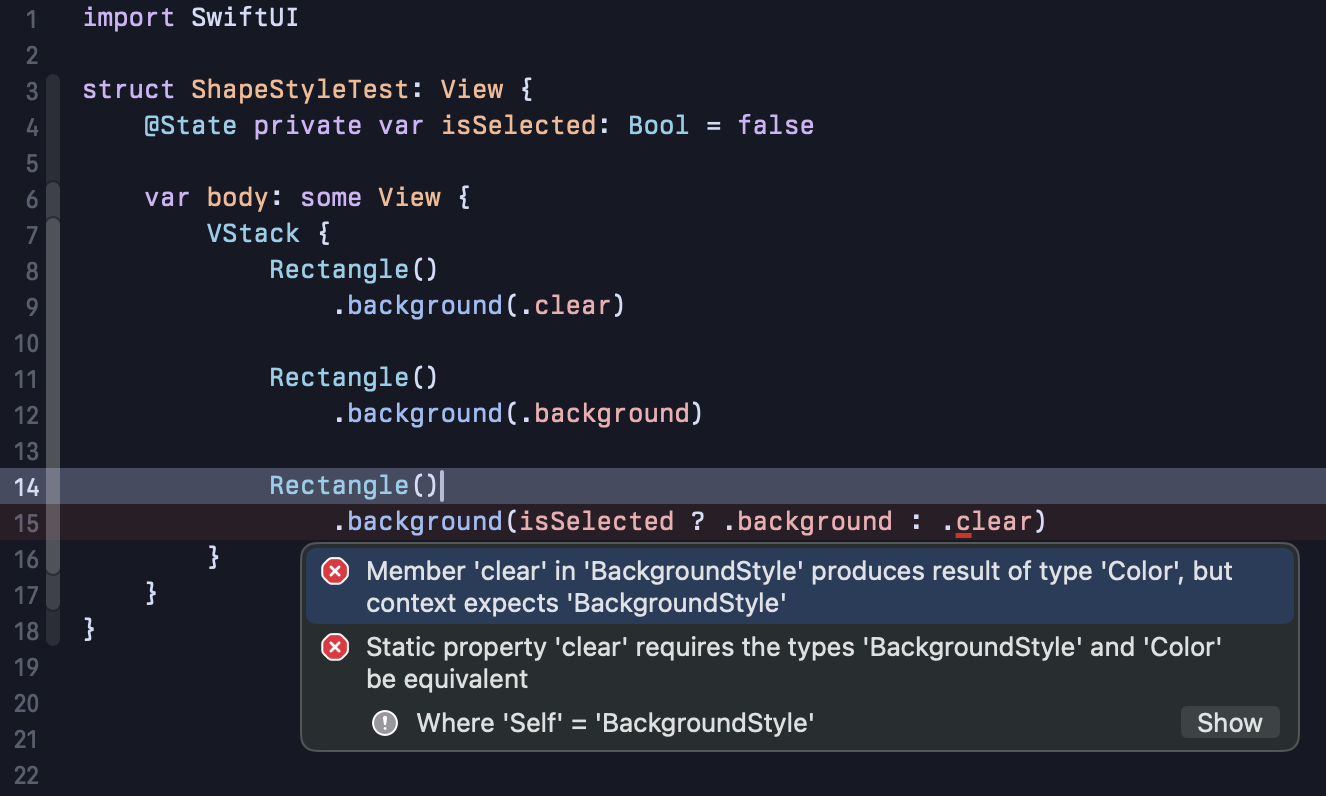Click the gray exclamation note icon in the popover
Screen dimensions: 1326x796
(x=385, y=723)
